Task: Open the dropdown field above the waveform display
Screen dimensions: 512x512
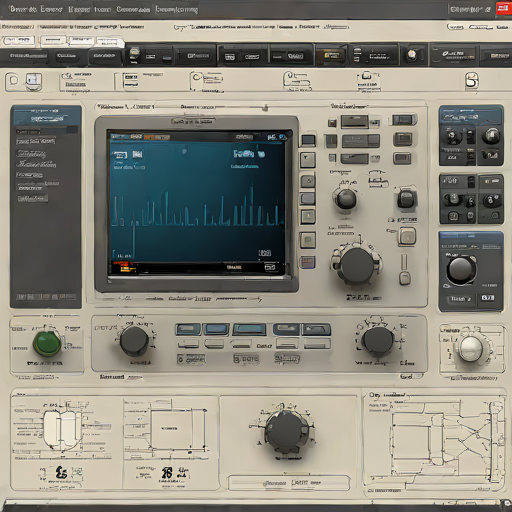Action: tap(193, 121)
